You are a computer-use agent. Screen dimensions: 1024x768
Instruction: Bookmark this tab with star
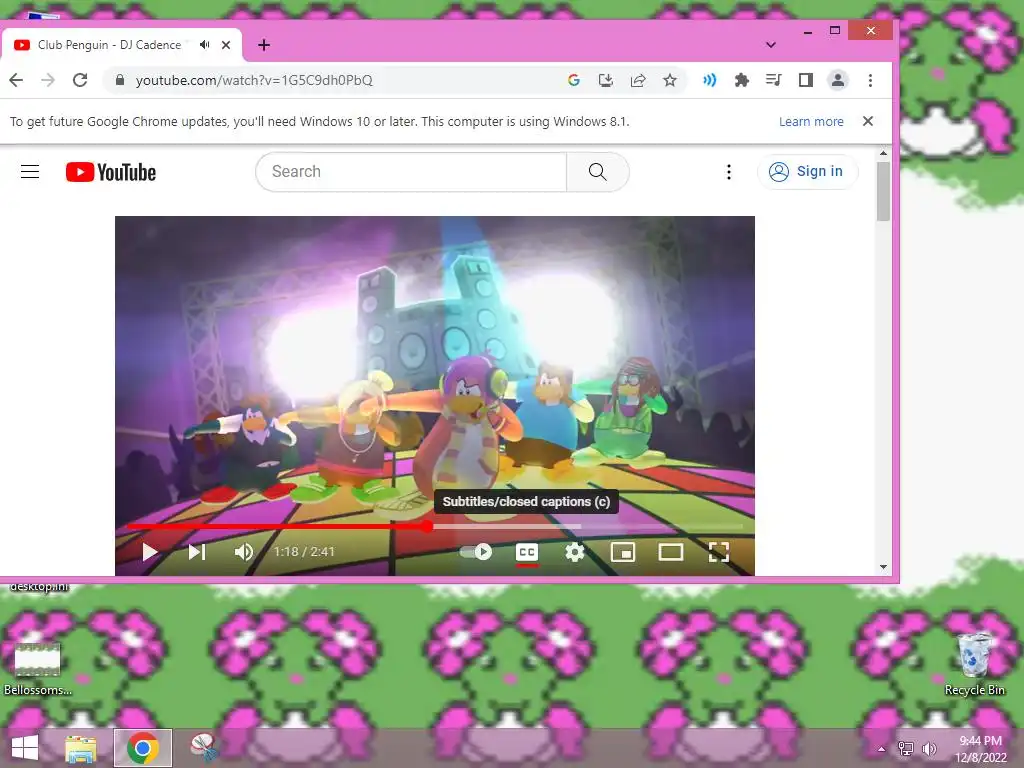(x=670, y=80)
